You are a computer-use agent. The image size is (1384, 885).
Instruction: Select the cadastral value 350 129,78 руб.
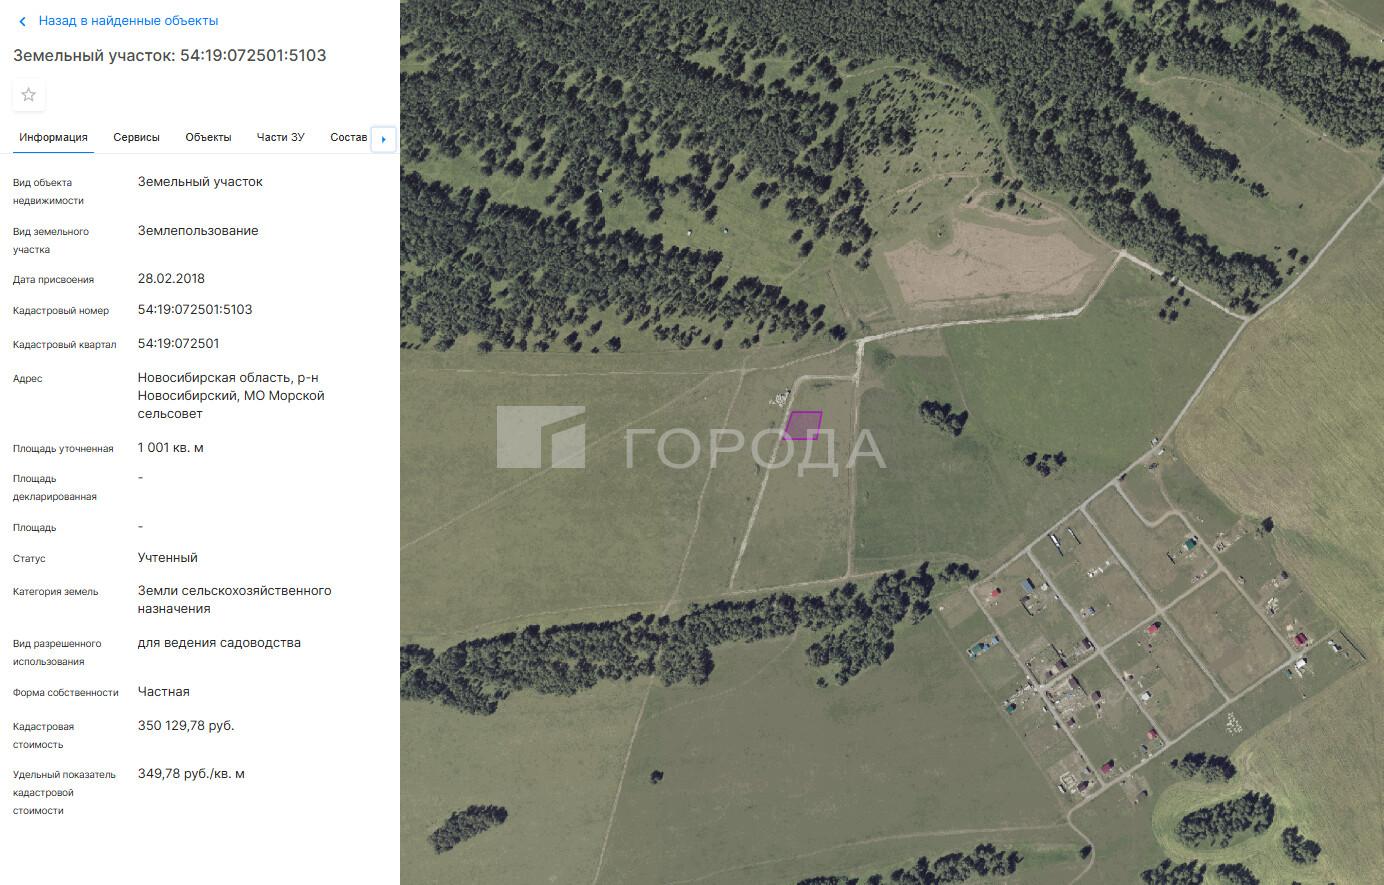pos(186,726)
